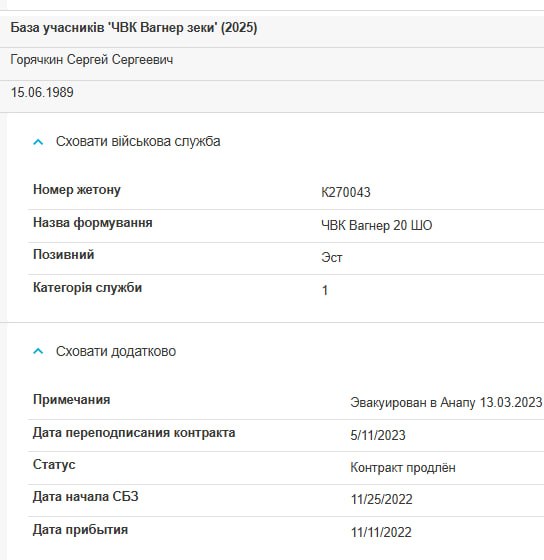
Task: Click 'Сховати військова служба' label
Action: (138, 141)
